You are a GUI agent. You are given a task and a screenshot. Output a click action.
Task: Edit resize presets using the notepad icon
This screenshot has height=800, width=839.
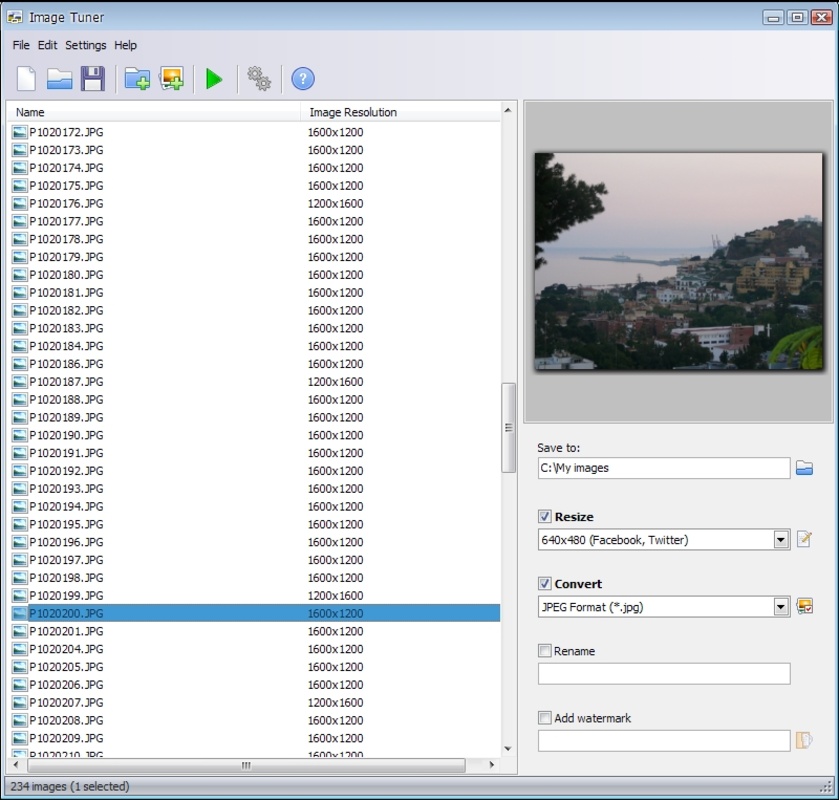(804, 540)
